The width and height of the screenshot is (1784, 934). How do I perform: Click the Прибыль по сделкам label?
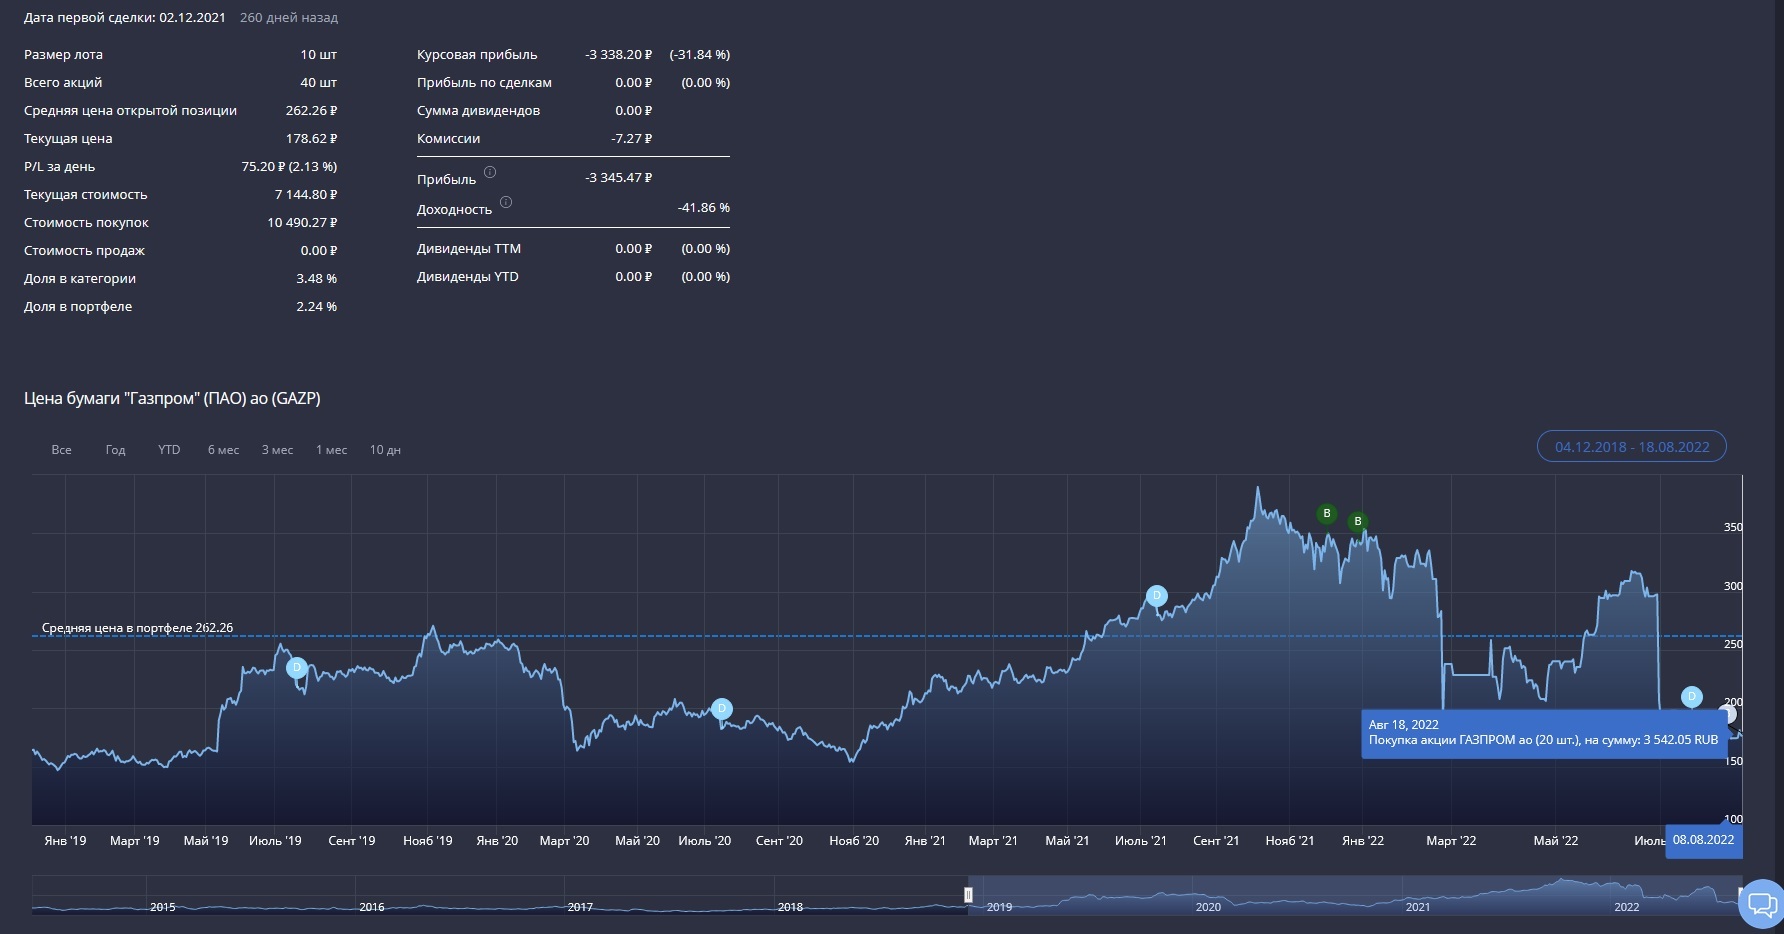[x=484, y=83]
